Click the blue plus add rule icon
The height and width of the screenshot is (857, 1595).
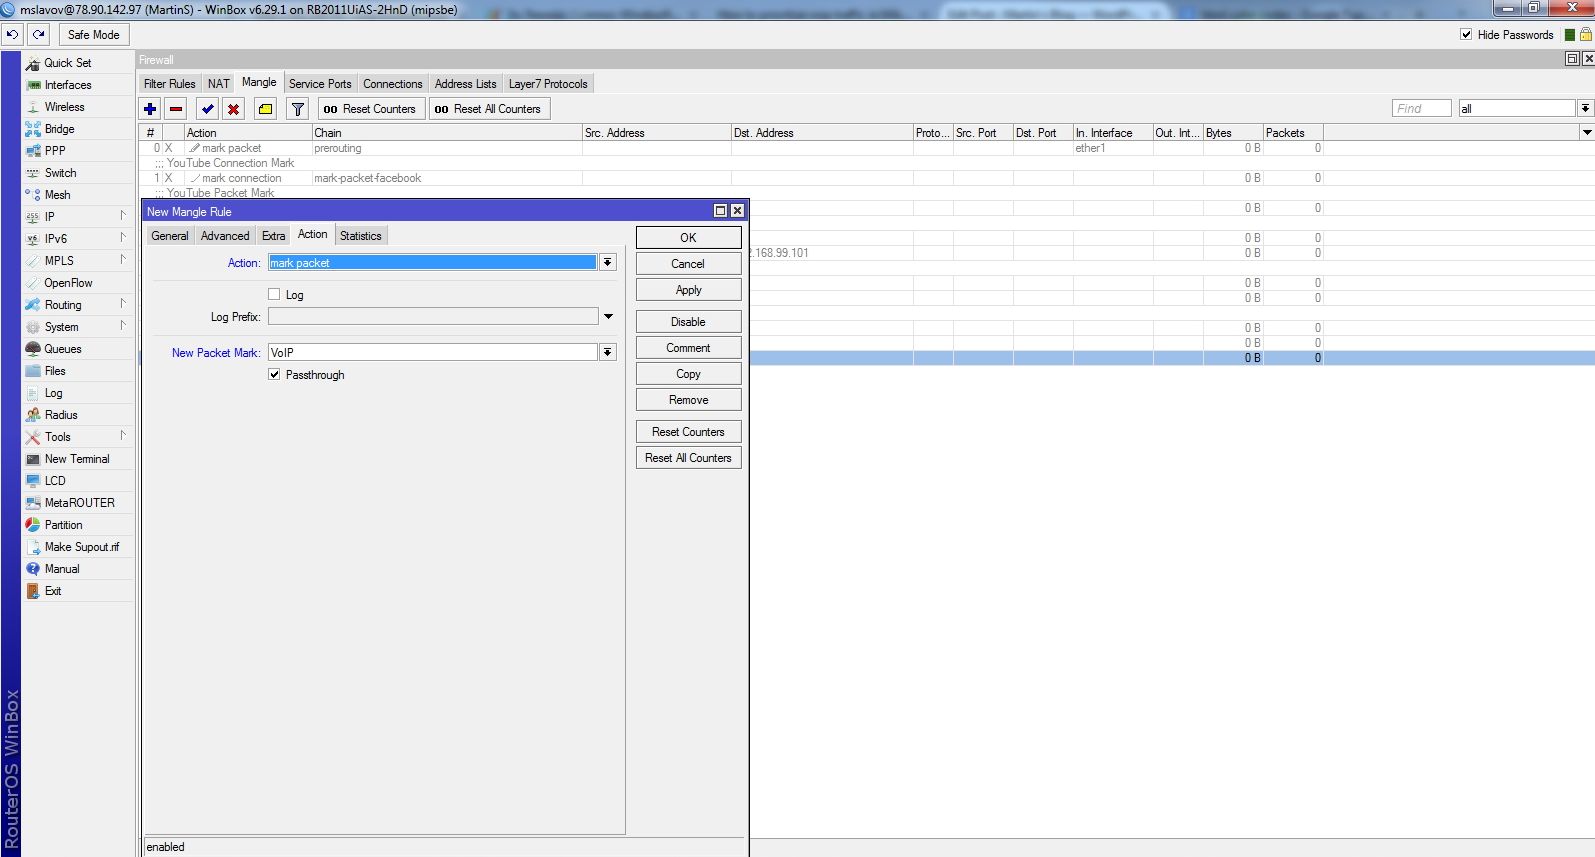(x=150, y=109)
